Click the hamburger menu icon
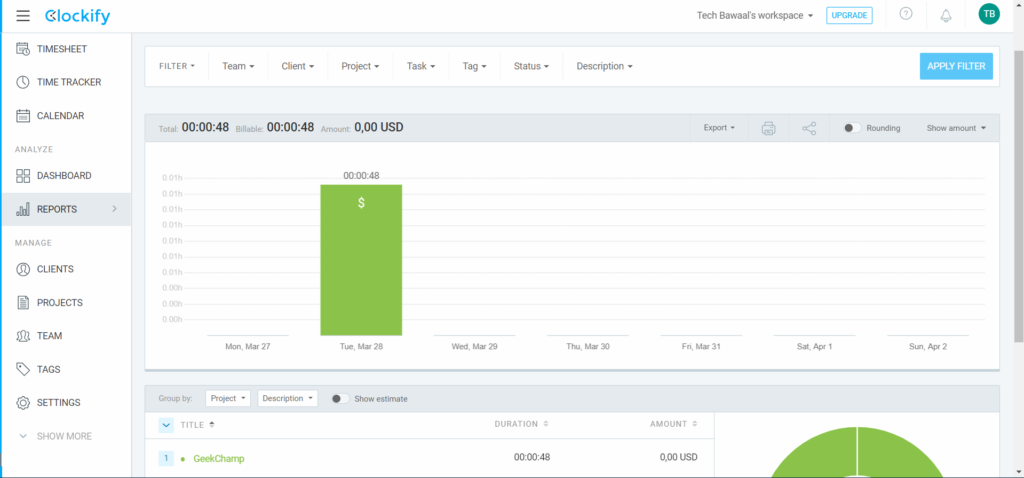 (23, 16)
